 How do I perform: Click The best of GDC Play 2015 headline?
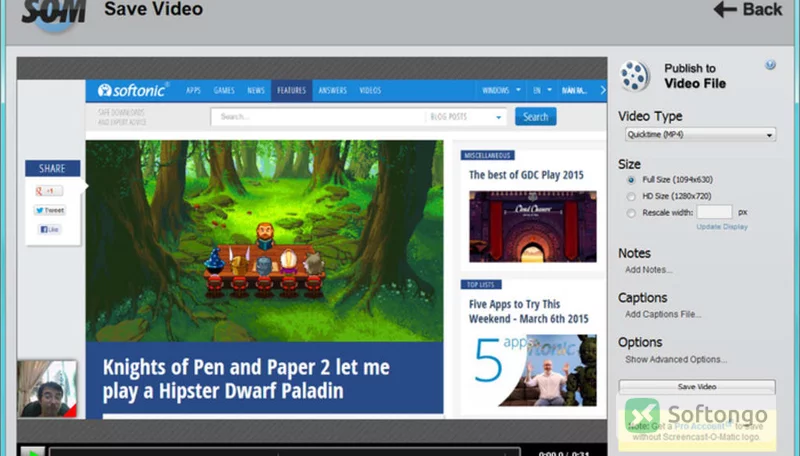tap(526, 175)
